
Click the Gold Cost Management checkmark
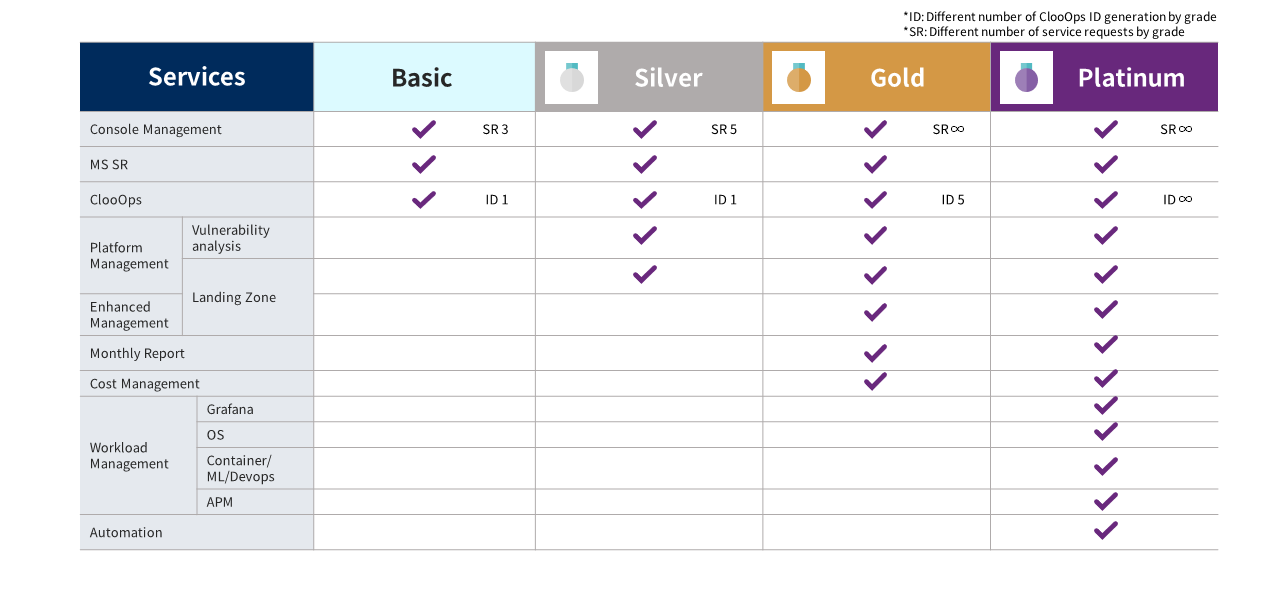(x=875, y=381)
